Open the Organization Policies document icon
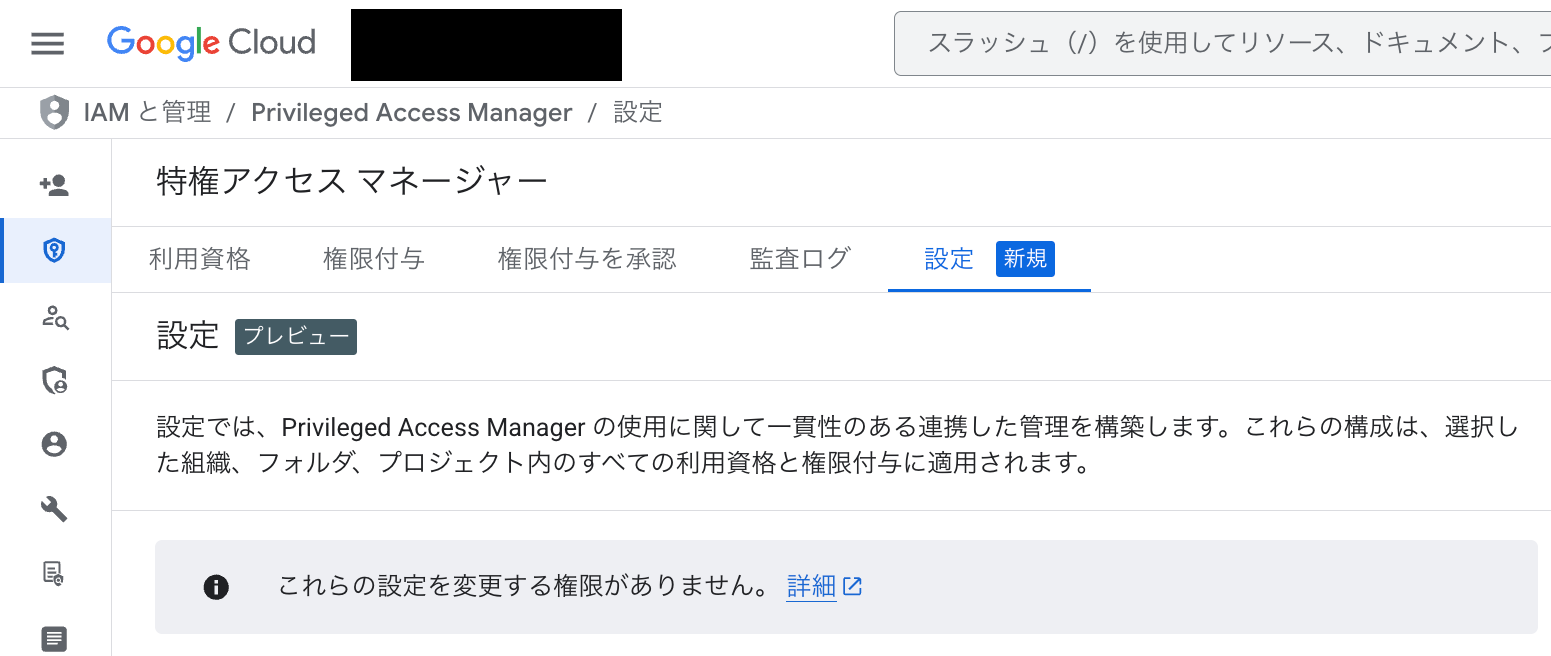The width and height of the screenshot is (1551, 656). pyautogui.click(x=55, y=574)
